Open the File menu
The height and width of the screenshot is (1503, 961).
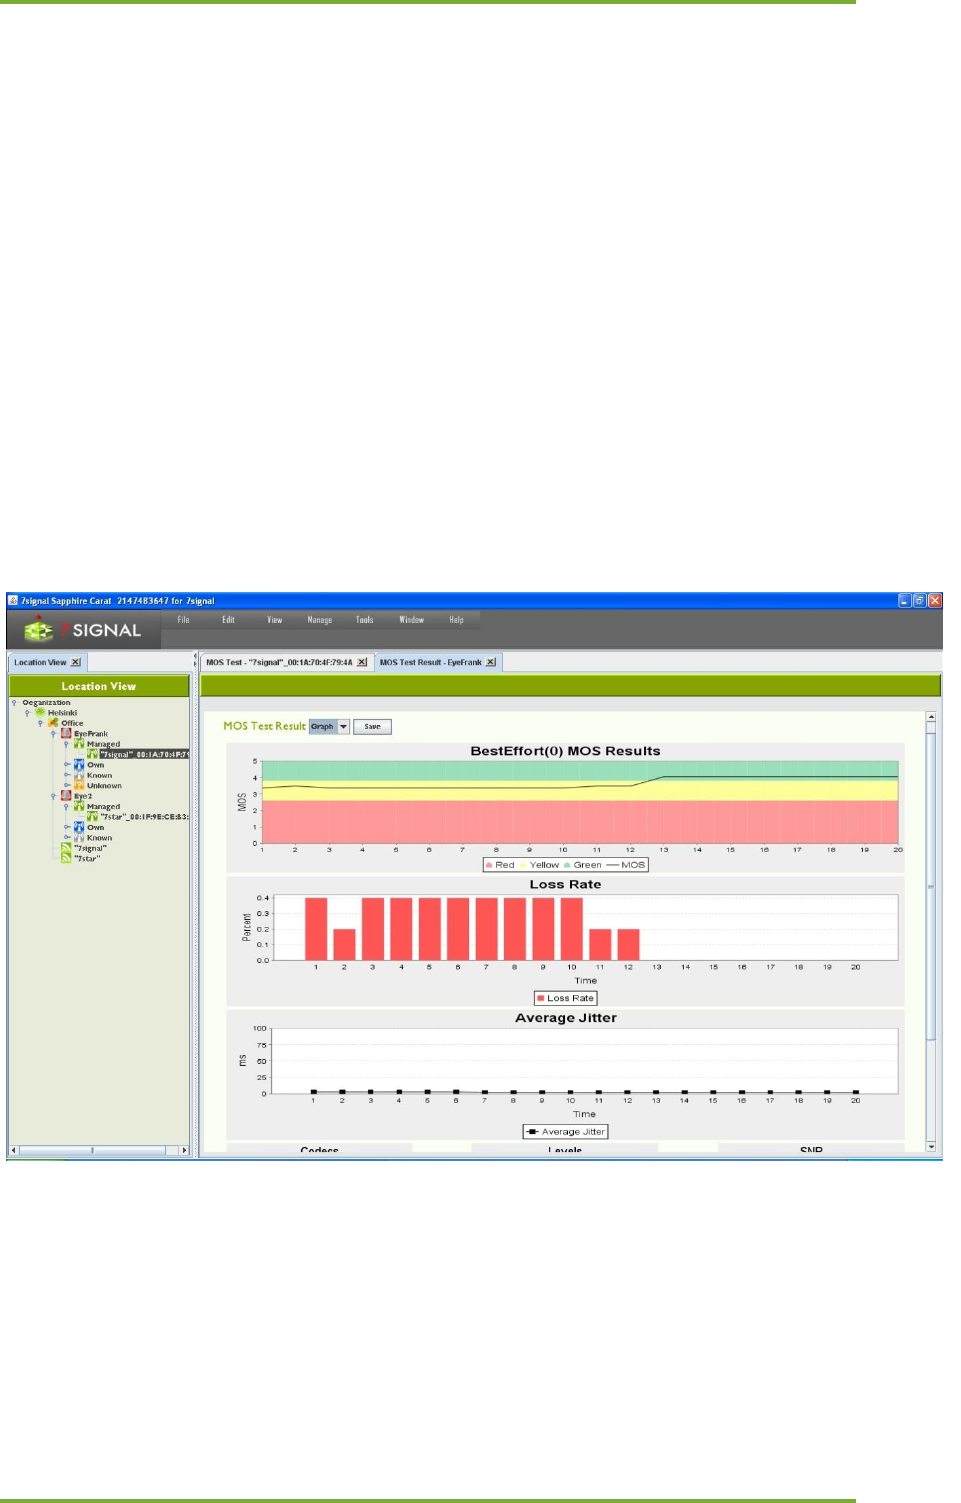(x=184, y=620)
